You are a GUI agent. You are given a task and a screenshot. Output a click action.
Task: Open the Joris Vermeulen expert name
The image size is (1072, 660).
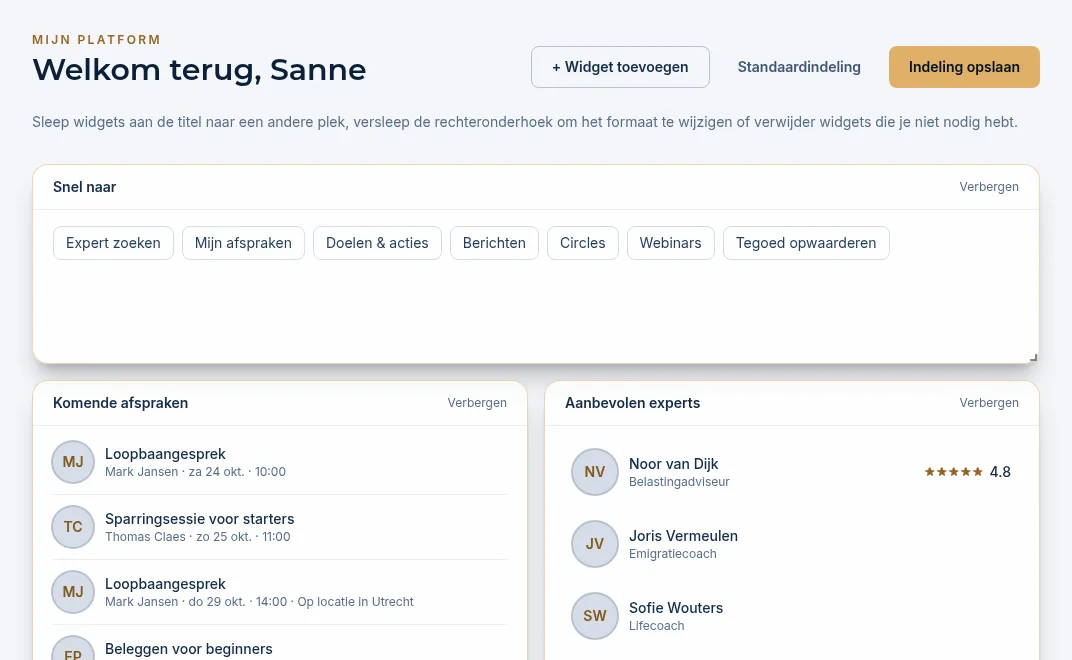tap(683, 536)
